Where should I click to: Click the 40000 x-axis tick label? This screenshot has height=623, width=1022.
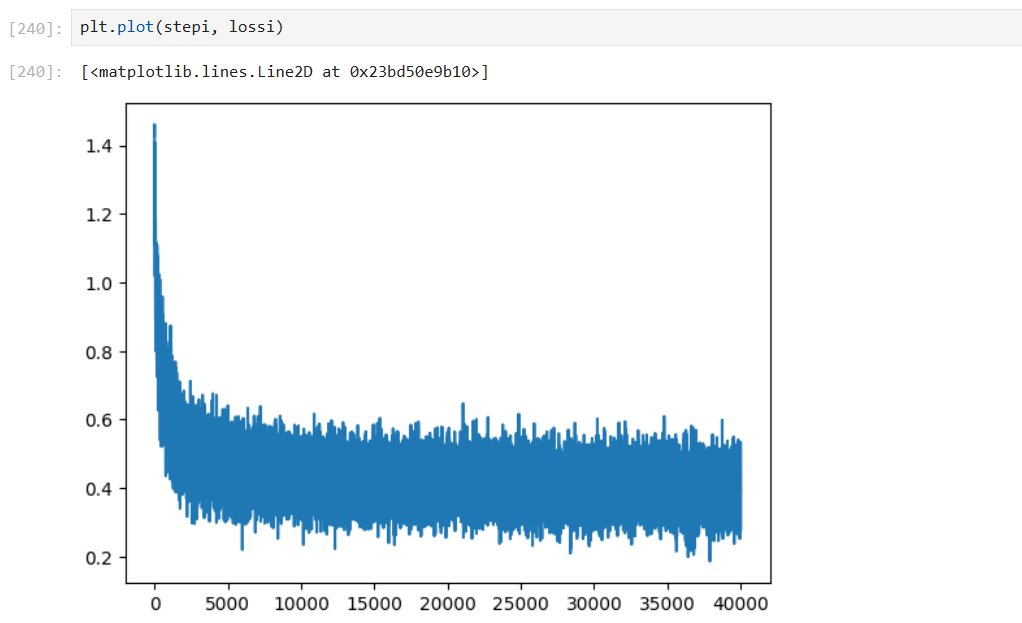740,603
